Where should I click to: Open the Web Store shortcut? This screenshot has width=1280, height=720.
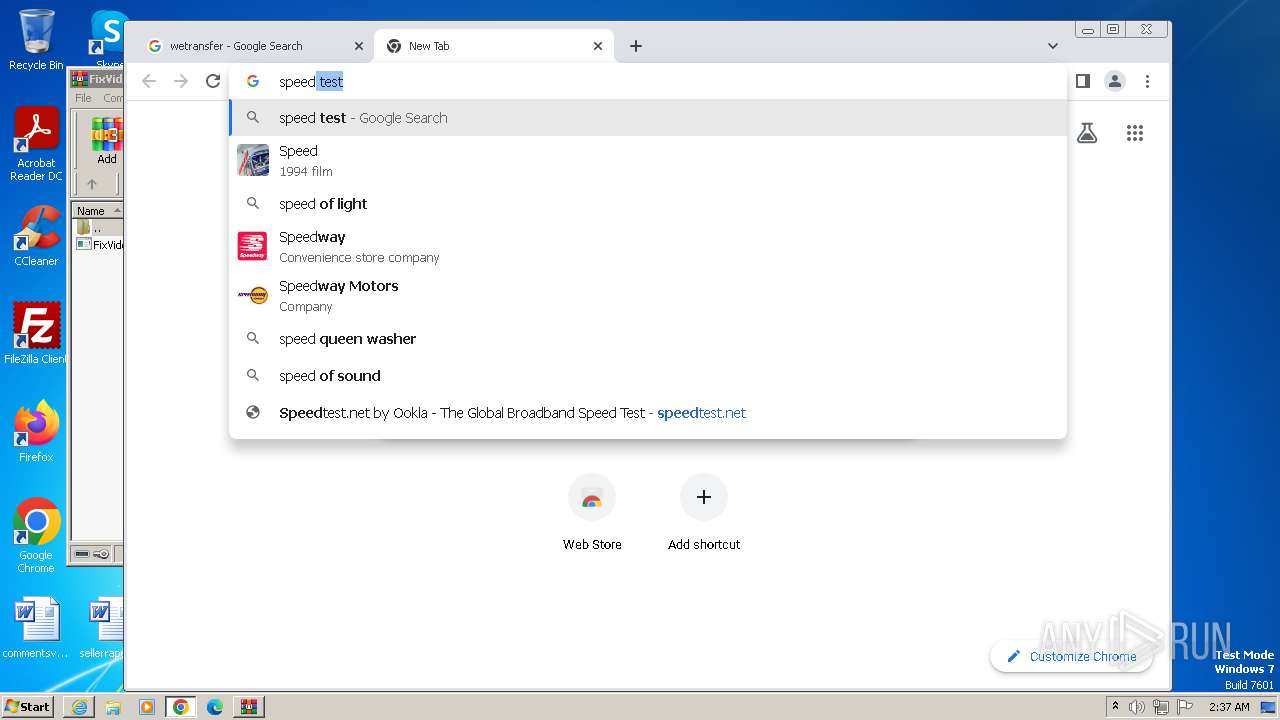click(592, 513)
